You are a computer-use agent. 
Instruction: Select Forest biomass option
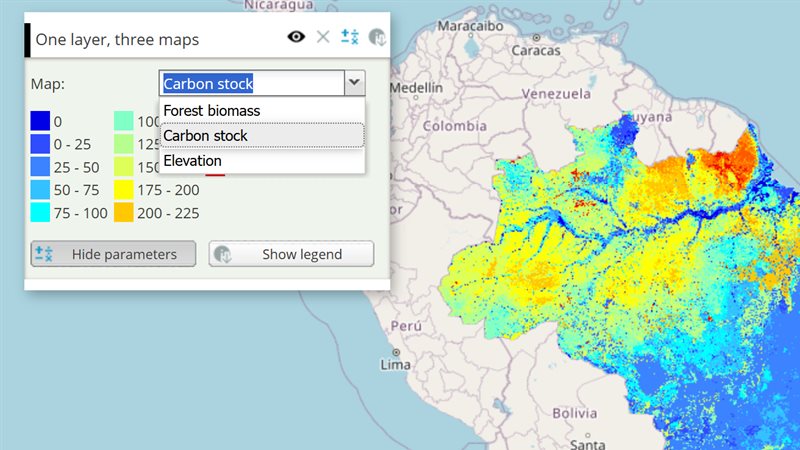[262, 110]
